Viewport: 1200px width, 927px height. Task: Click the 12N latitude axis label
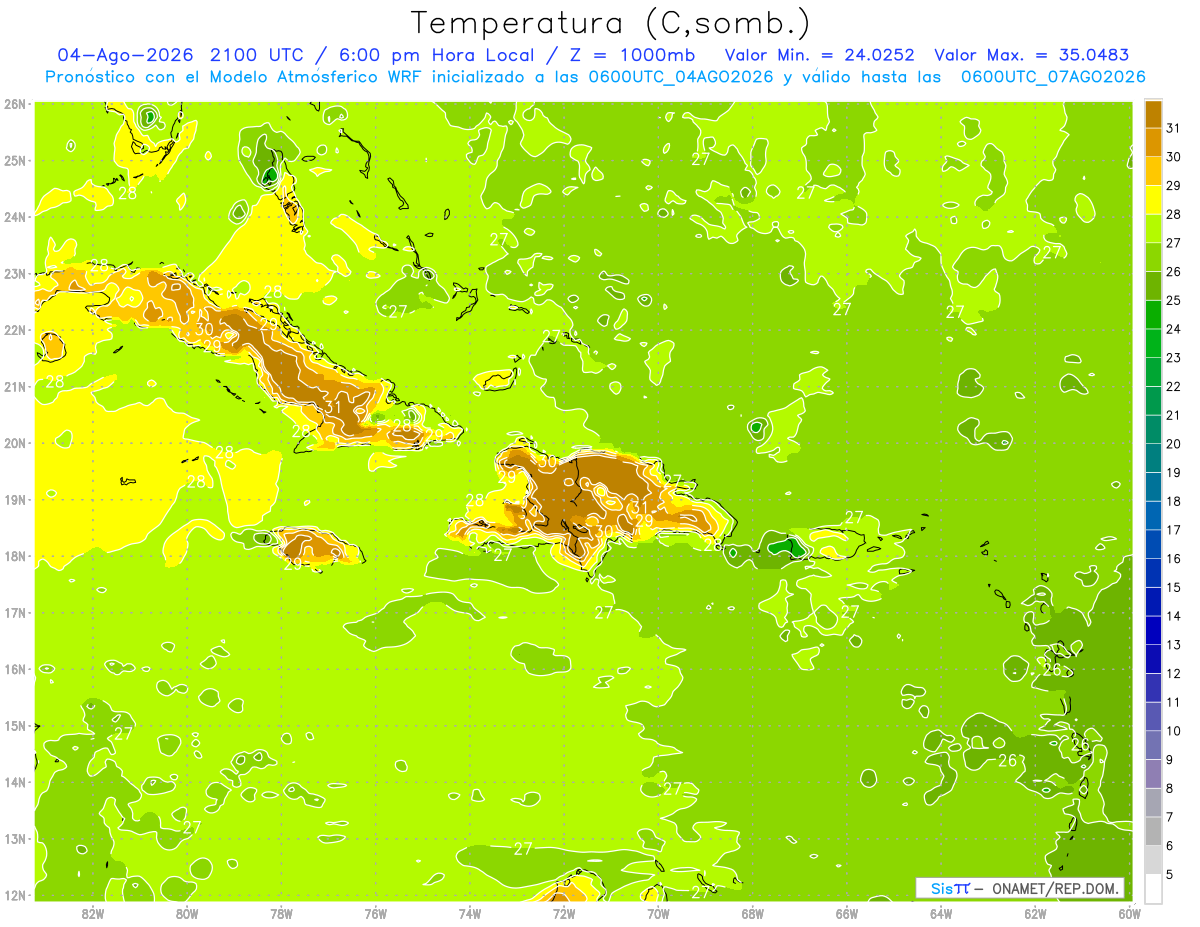(x=15, y=895)
